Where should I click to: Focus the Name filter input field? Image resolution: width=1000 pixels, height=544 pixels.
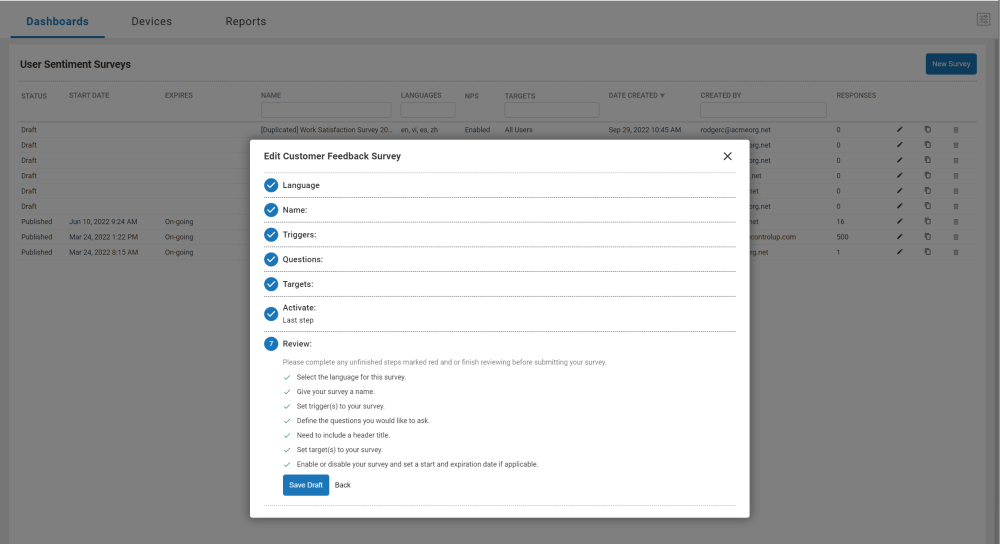point(326,110)
